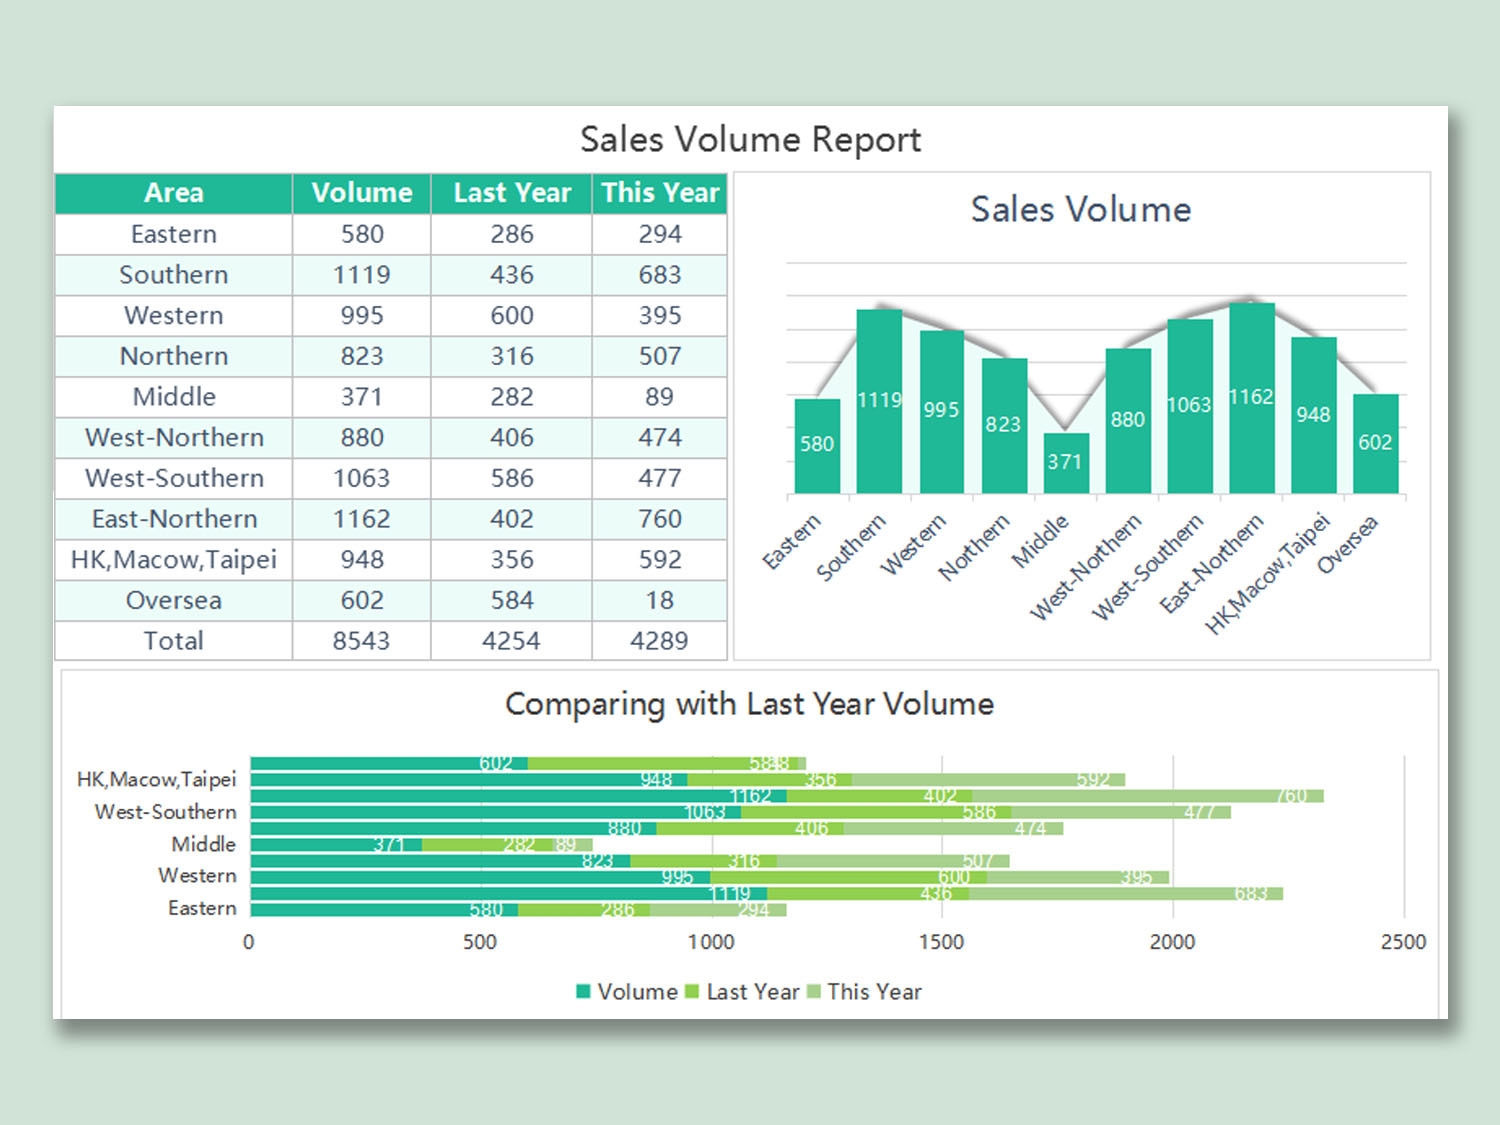Viewport: 1500px width, 1125px height.
Task: Select the Sales Volume chart title
Action: pyautogui.click(x=1080, y=210)
